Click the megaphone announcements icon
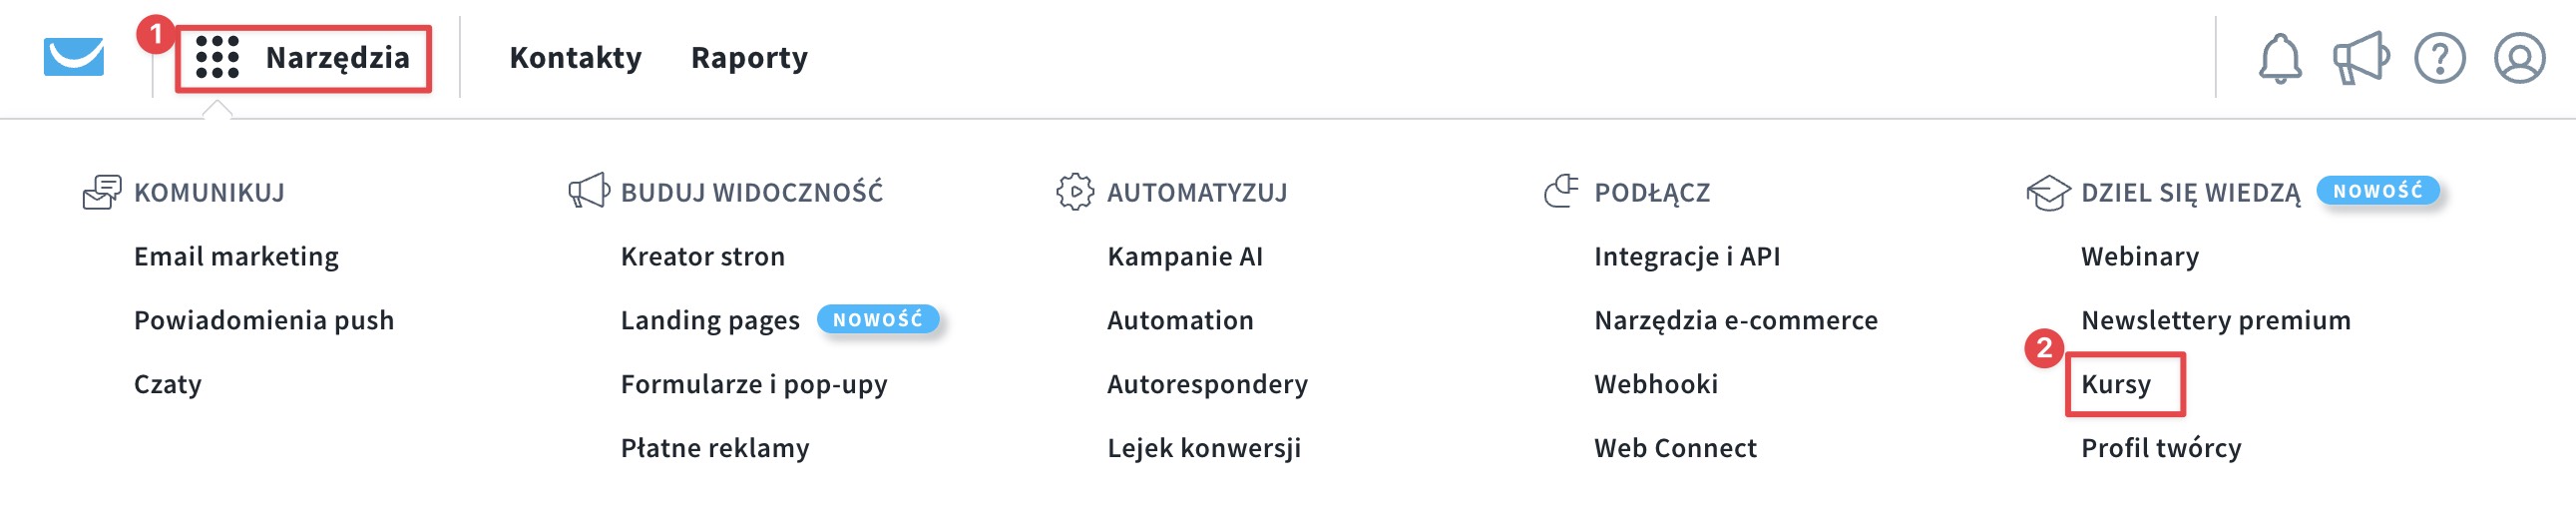 tap(2361, 58)
